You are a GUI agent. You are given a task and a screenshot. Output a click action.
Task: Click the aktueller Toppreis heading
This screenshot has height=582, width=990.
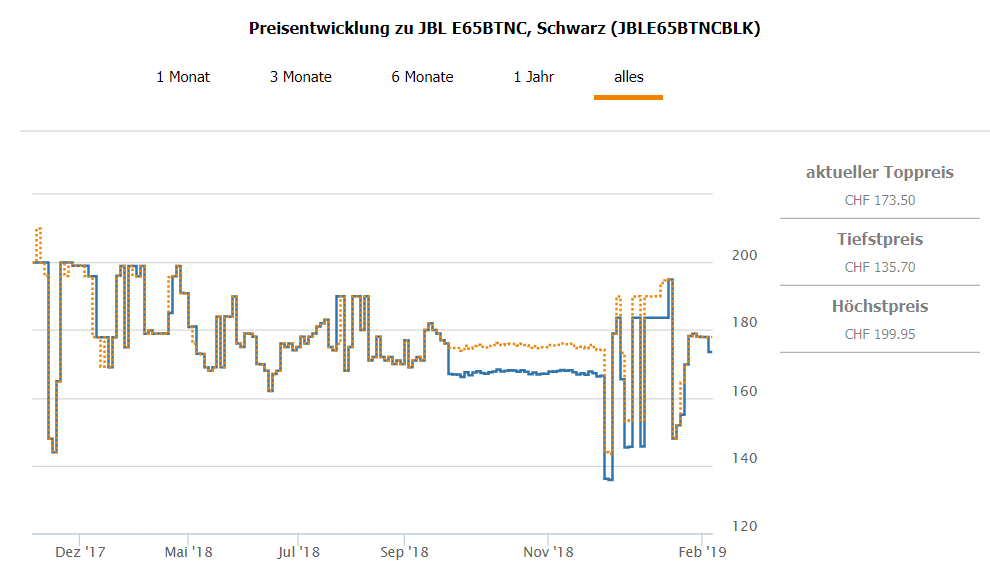[879, 173]
